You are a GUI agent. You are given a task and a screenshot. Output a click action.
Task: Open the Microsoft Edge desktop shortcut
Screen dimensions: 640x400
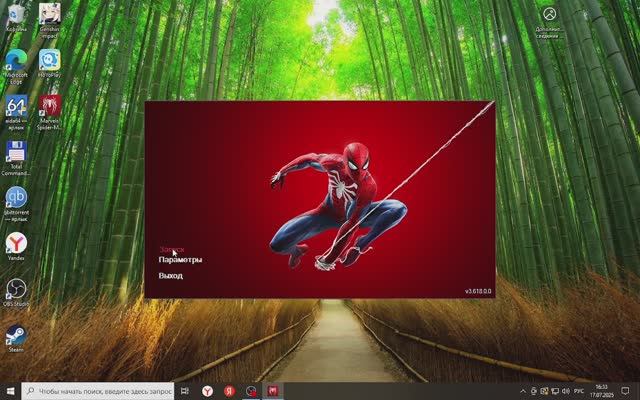click(x=16, y=65)
